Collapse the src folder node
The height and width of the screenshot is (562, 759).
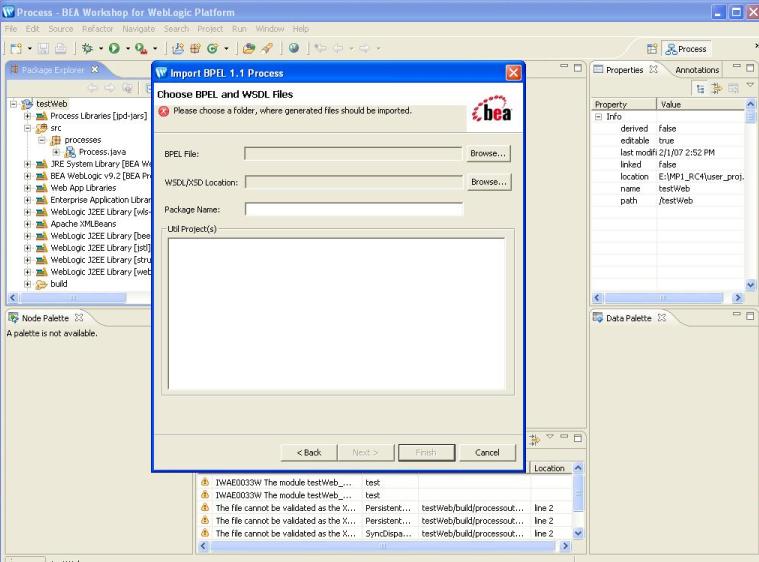(28, 128)
